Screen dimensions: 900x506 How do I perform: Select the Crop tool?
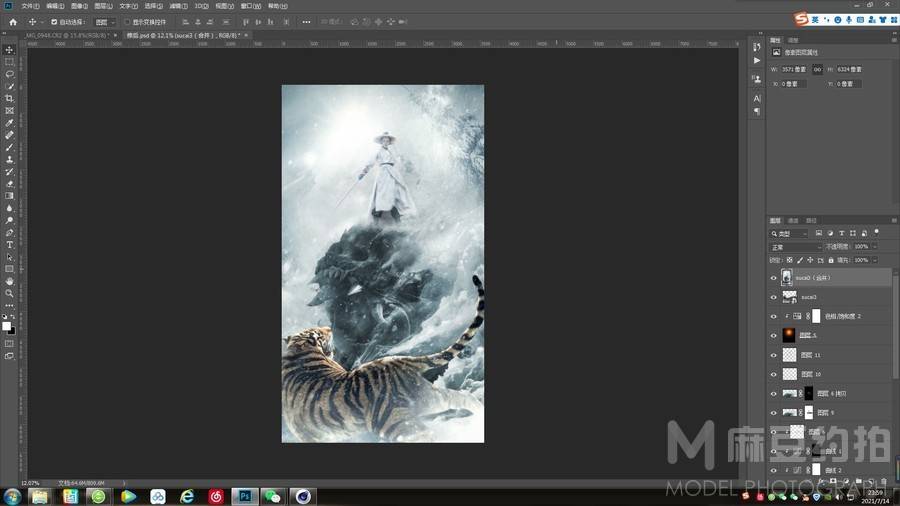9,99
